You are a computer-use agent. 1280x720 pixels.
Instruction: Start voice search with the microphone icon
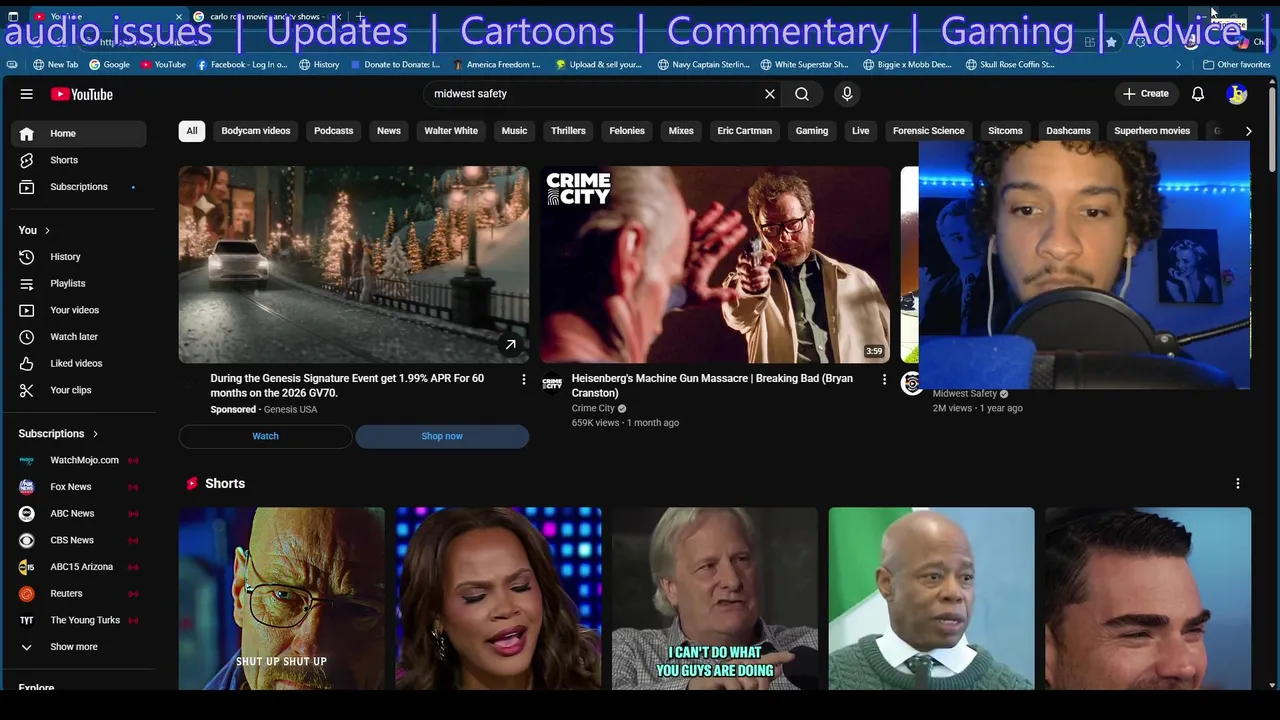(847, 94)
